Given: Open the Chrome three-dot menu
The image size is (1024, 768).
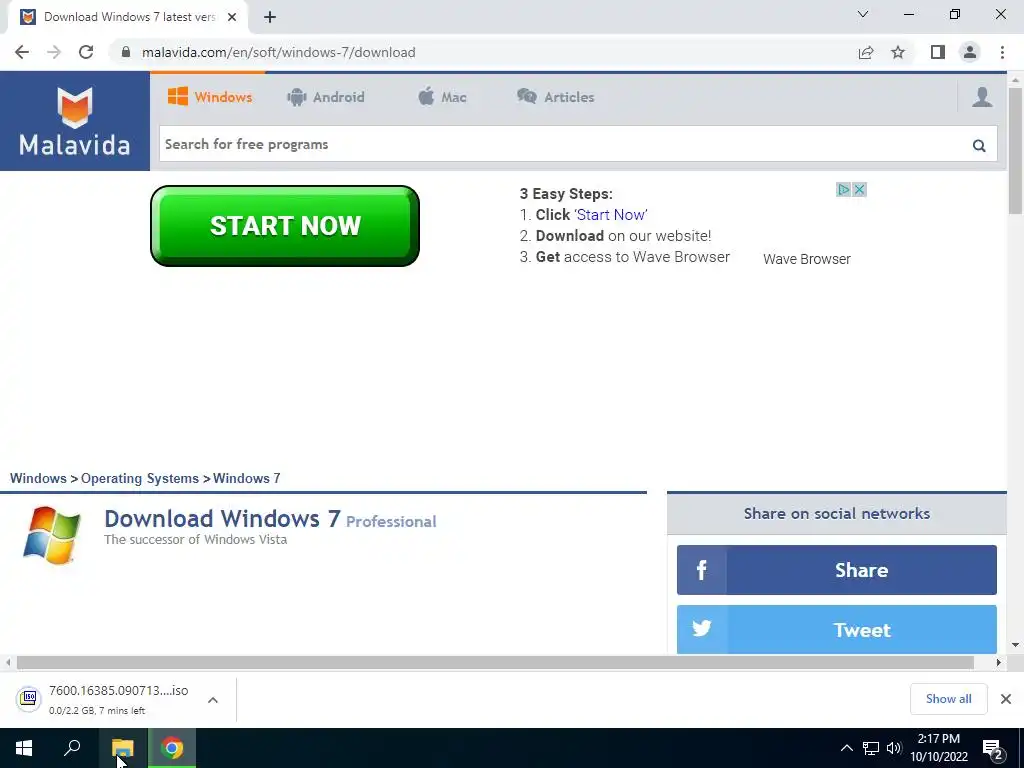Looking at the screenshot, I should coord(1002,52).
